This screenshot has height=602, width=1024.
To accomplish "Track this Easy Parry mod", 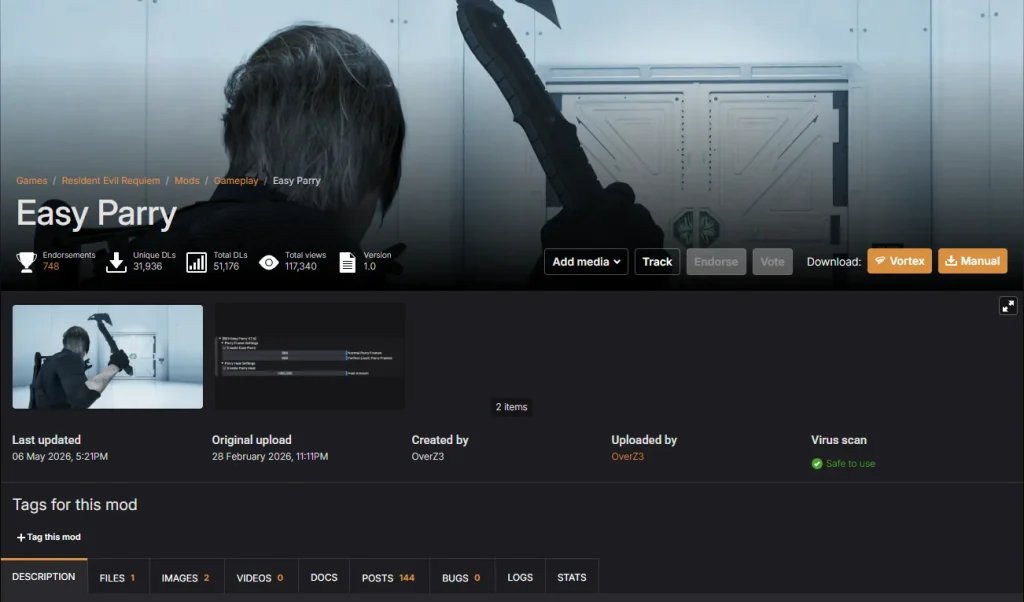I will pyautogui.click(x=657, y=262).
